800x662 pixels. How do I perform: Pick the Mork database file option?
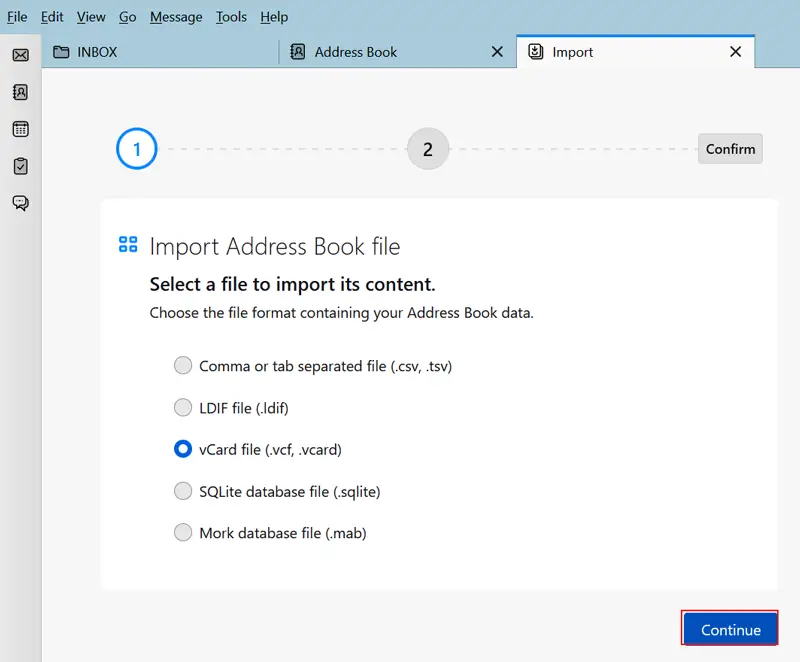183,533
